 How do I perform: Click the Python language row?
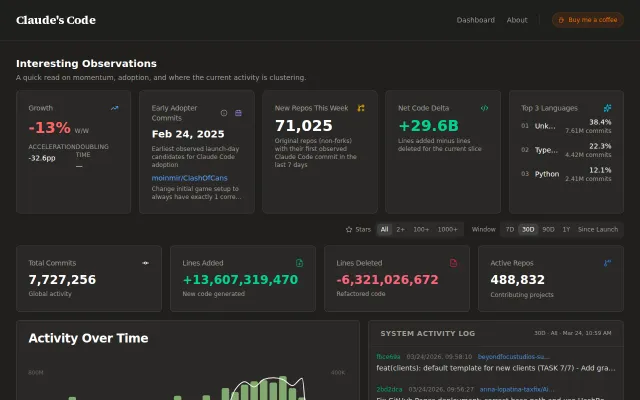click(566, 174)
